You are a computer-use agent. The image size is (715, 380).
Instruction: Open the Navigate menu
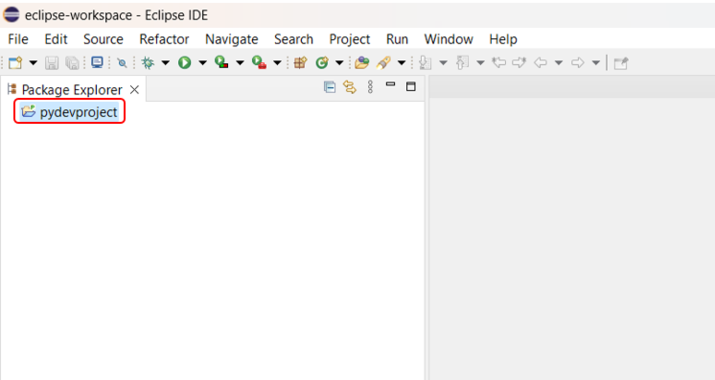tap(232, 39)
